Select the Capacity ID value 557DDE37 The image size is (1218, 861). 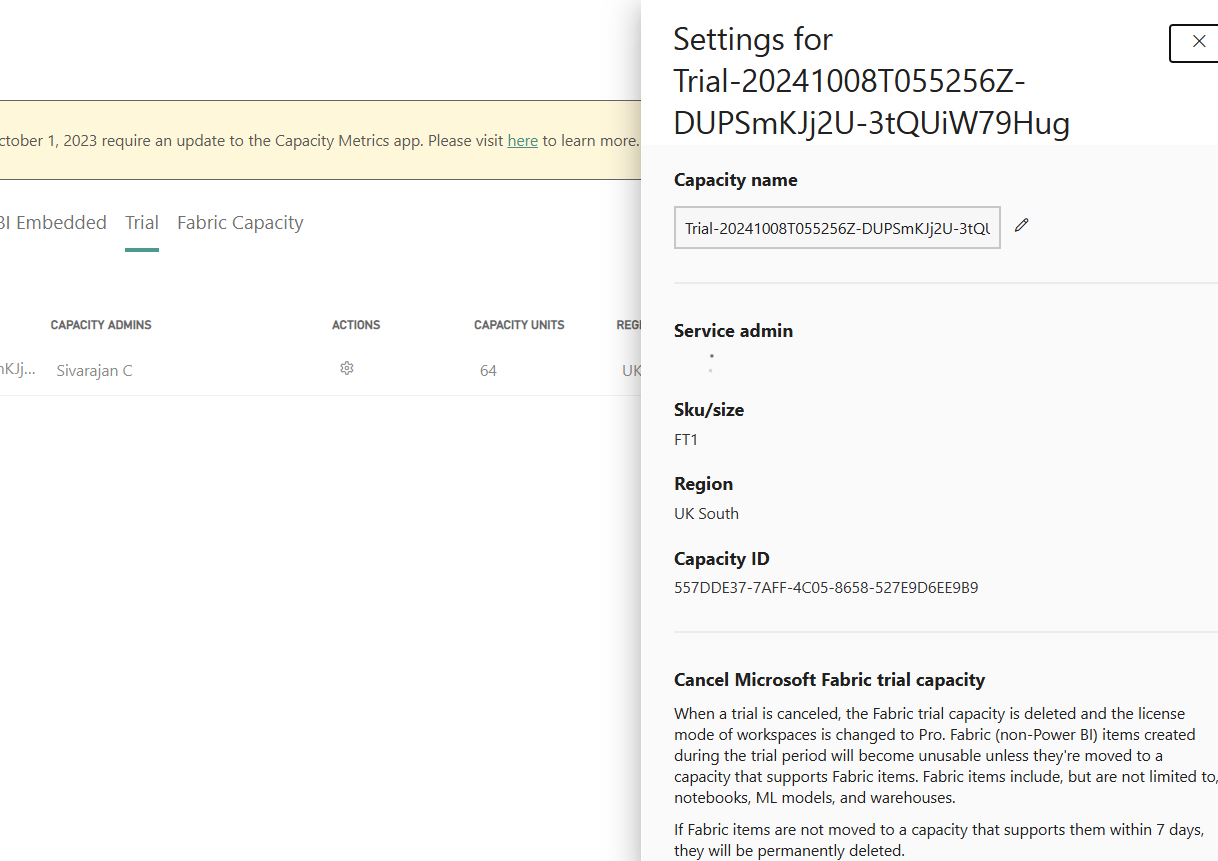point(826,587)
